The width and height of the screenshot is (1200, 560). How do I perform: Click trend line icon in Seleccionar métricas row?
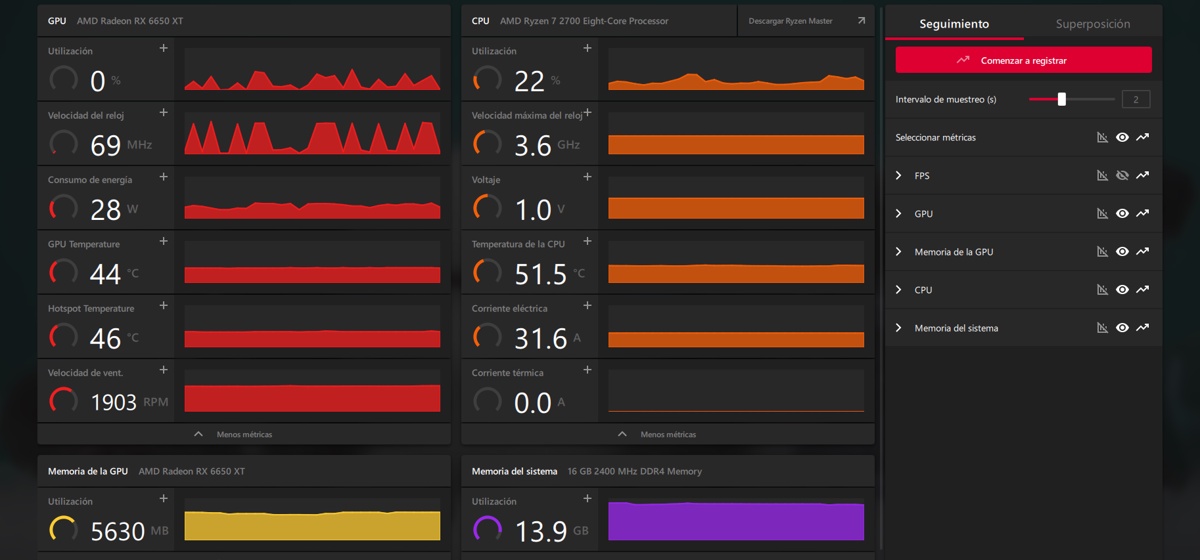(x=1143, y=137)
